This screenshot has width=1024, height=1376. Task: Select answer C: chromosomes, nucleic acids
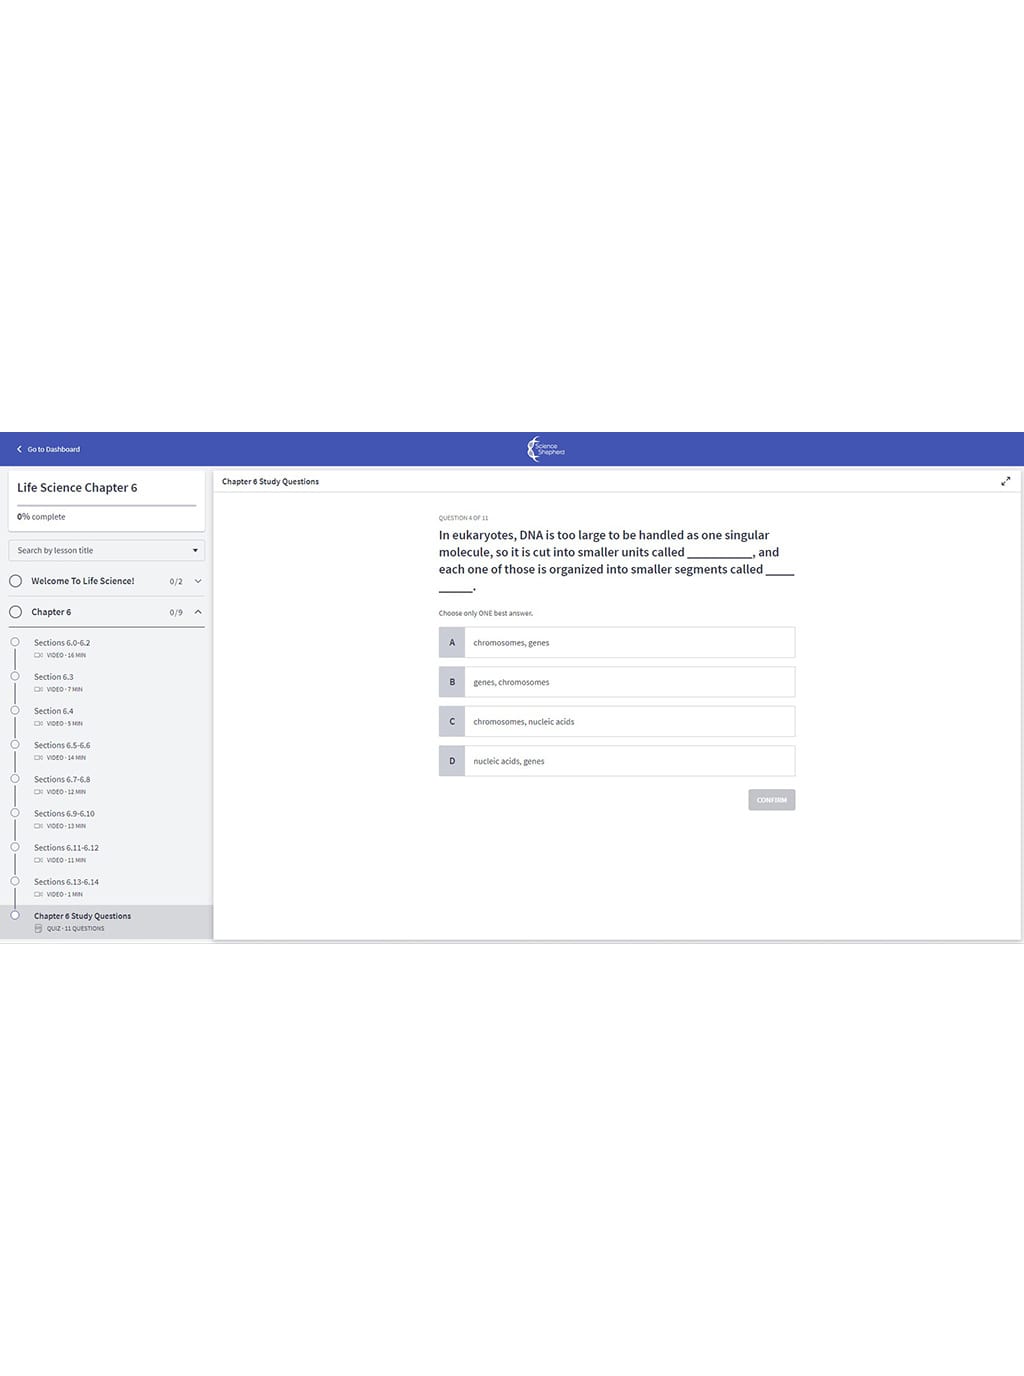[617, 722]
